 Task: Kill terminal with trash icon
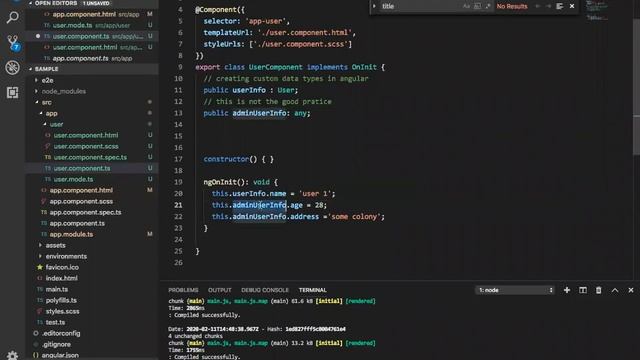[x=598, y=290]
